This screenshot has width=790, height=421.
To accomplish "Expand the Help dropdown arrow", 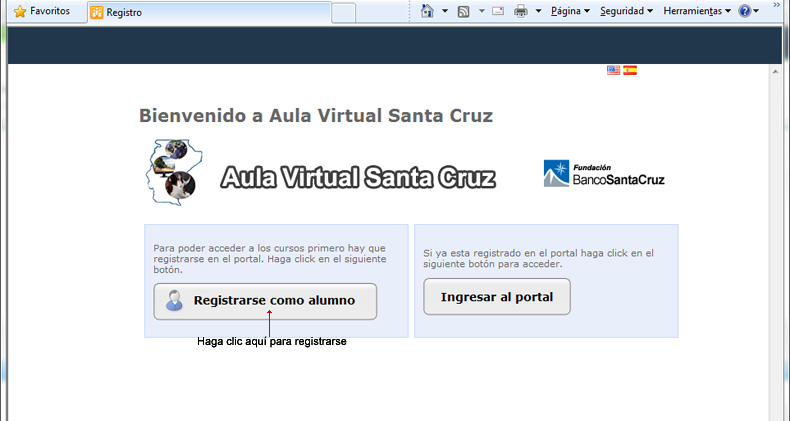I will coord(756,11).
